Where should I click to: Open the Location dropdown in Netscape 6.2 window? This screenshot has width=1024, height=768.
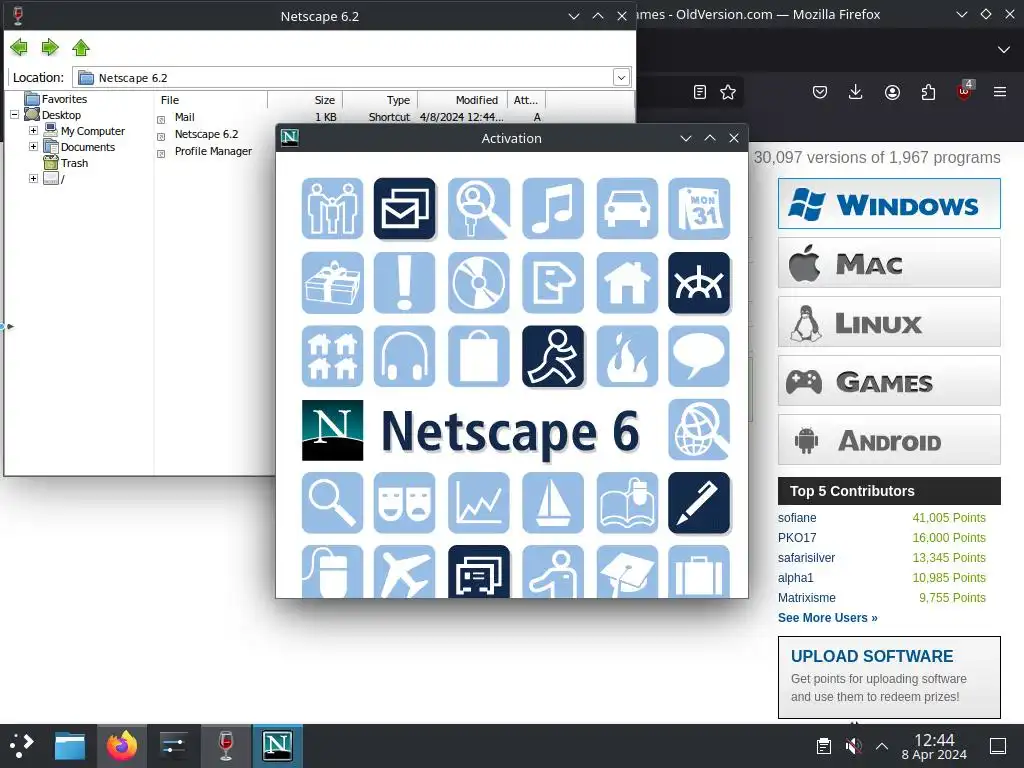pos(621,78)
